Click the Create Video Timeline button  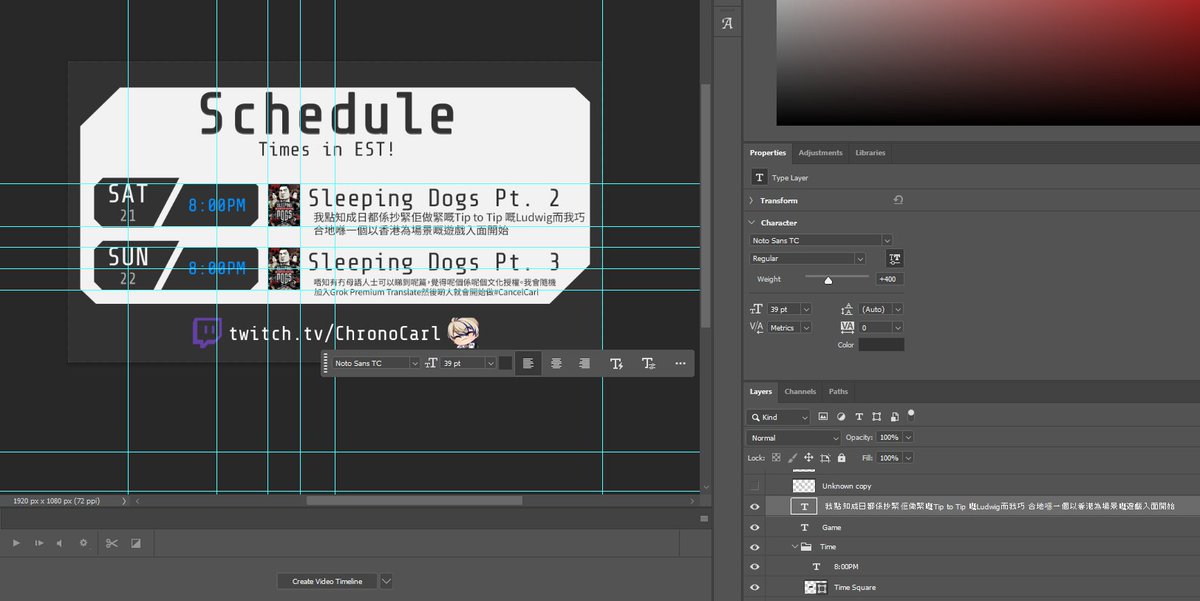[327, 581]
